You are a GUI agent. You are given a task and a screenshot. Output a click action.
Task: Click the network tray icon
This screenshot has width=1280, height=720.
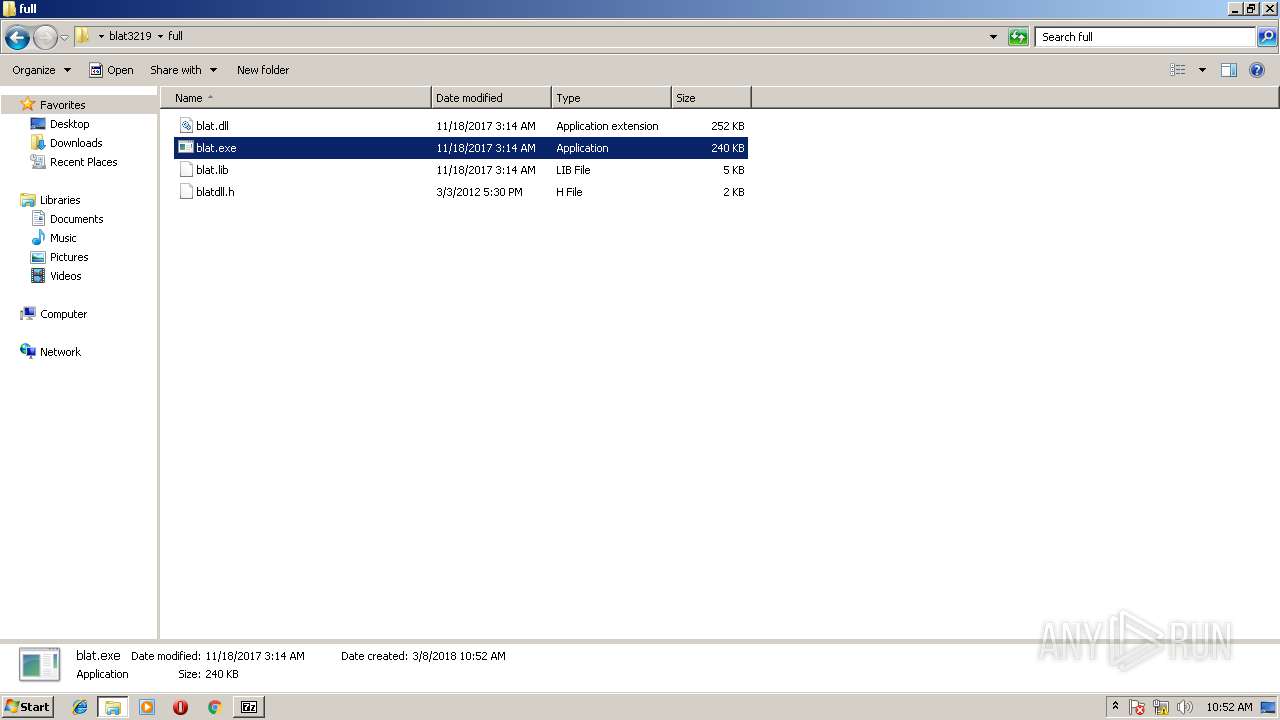point(1161,707)
